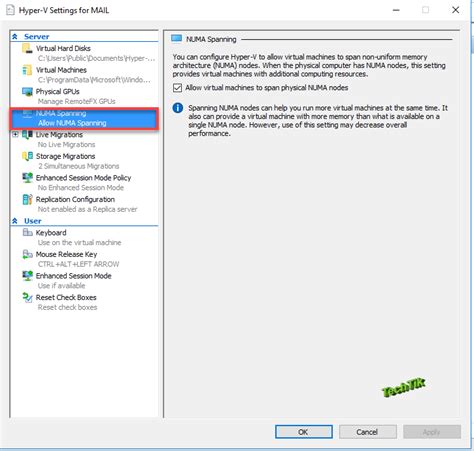This screenshot has height=451, width=474.
Task: Uncheck Allow virtual machines to span NUMA nodes
Action: pyautogui.click(x=177, y=88)
